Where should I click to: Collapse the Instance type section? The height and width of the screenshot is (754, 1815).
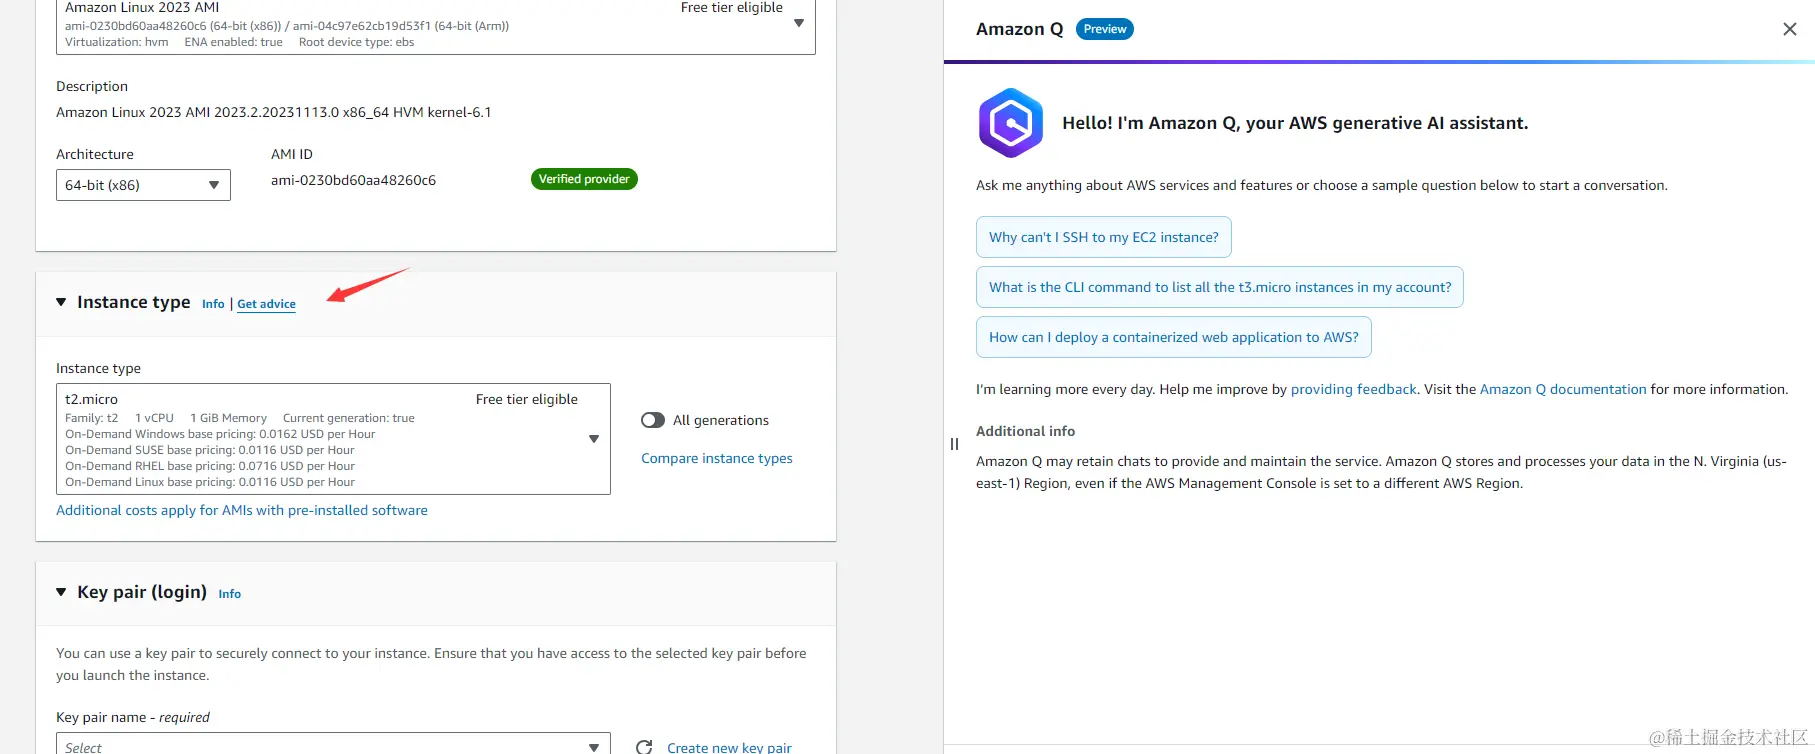(x=61, y=302)
